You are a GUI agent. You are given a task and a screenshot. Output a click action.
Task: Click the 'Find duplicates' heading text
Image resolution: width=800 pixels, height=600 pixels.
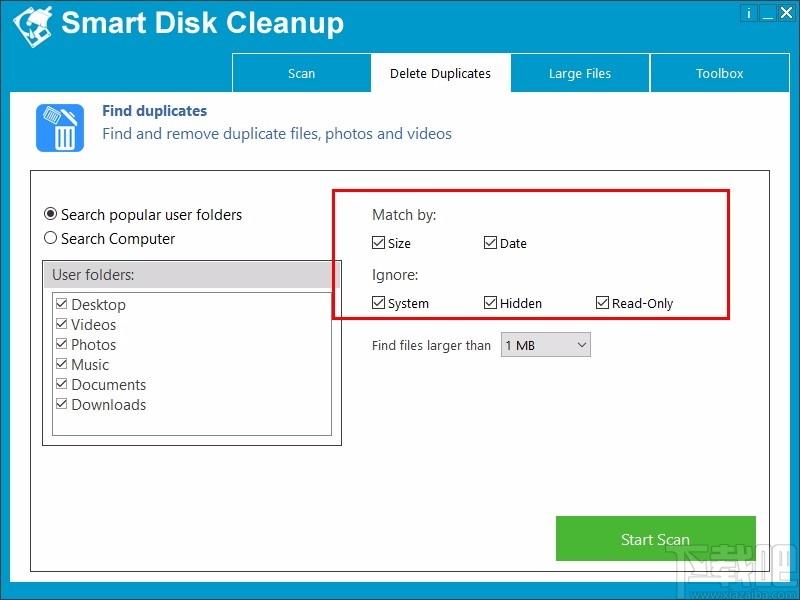[155, 111]
